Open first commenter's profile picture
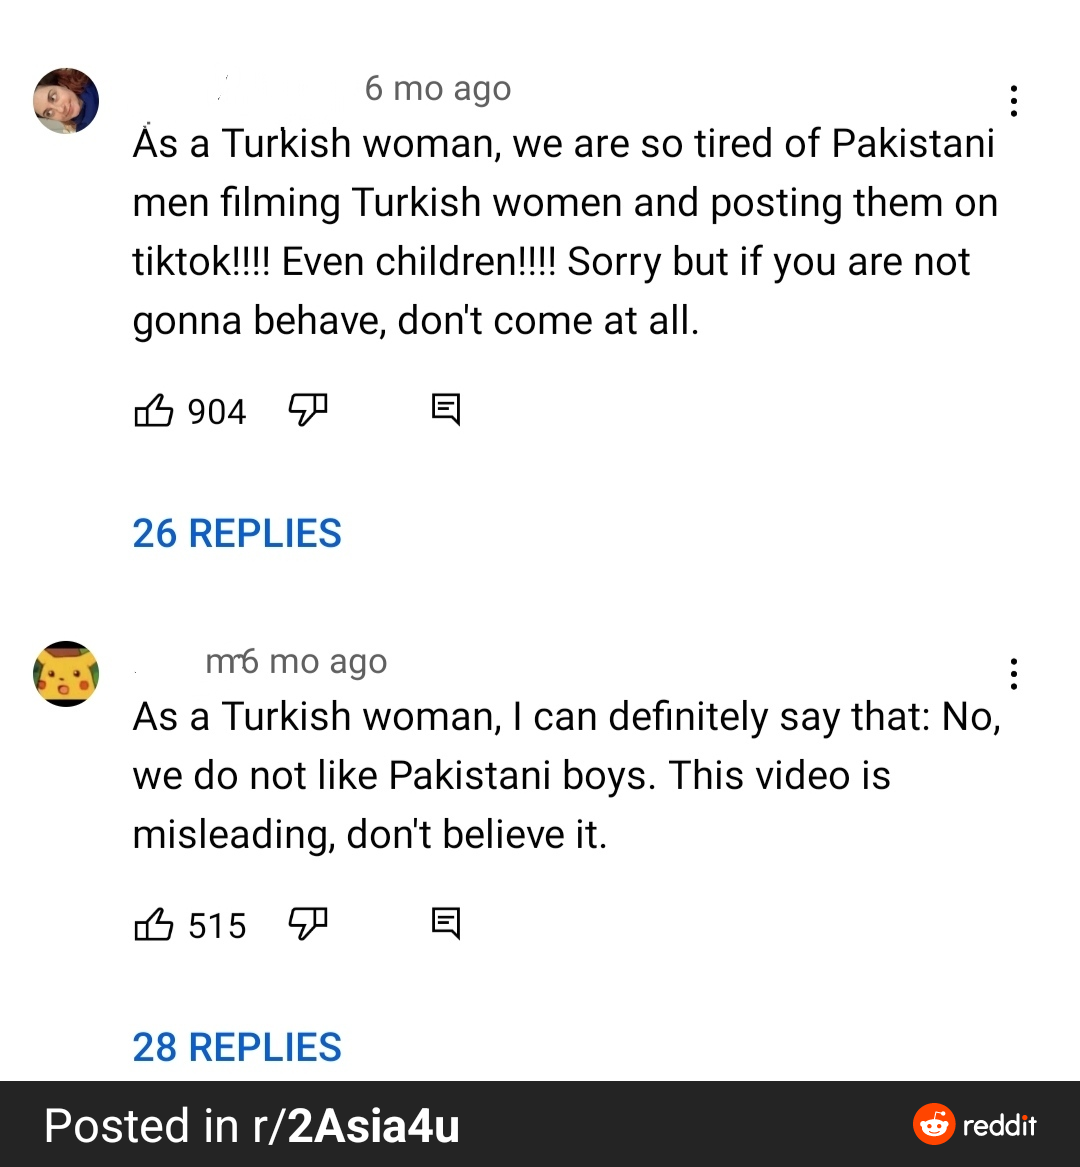 pyautogui.click(x=66, y=100)
